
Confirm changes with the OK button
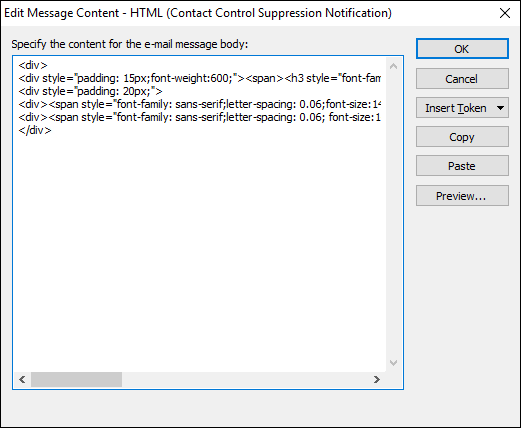pos(462,49)
